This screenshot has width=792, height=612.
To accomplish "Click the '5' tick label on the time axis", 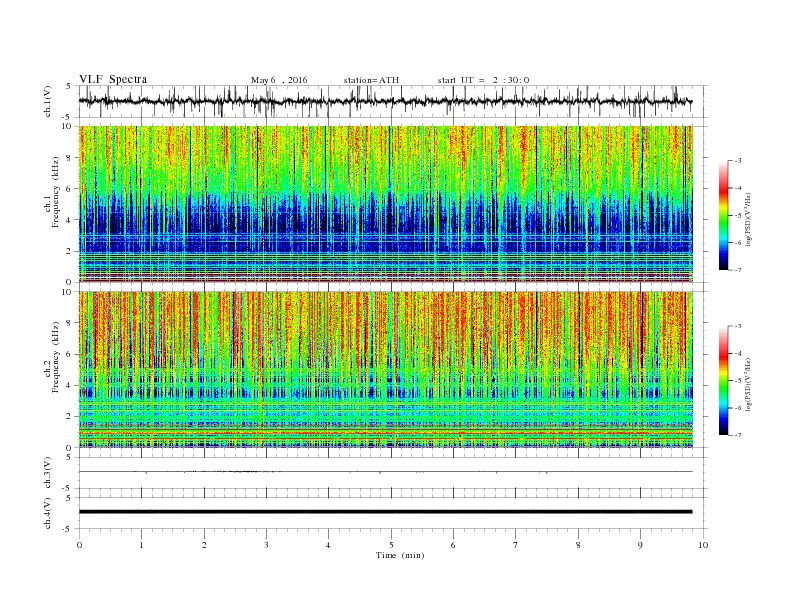I will point(391,545).
